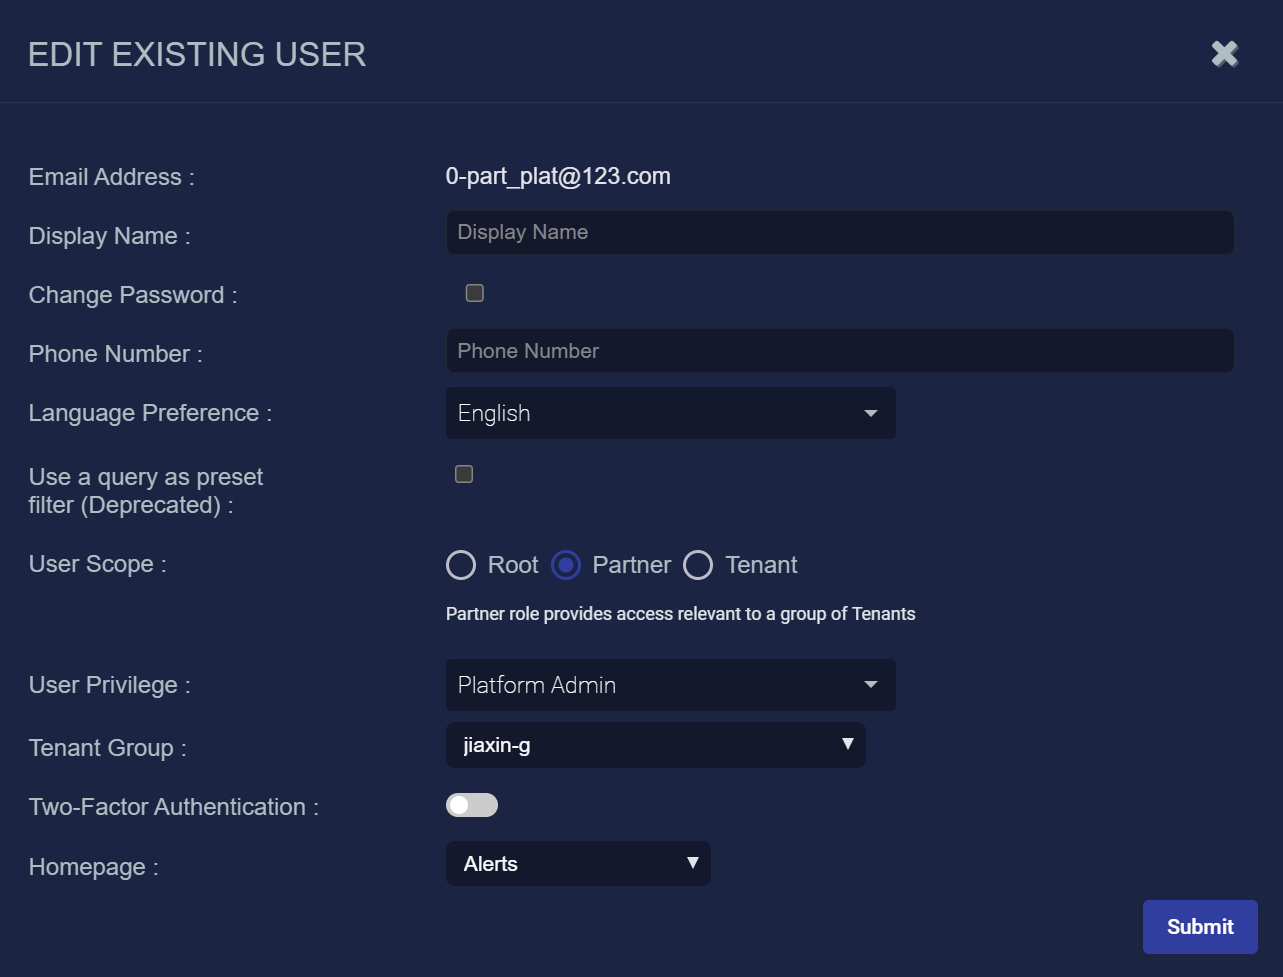Click the Edit Existing User title
Image resolution: width=1283 pixels, height=977 pixels.
(x=197, y=54)
